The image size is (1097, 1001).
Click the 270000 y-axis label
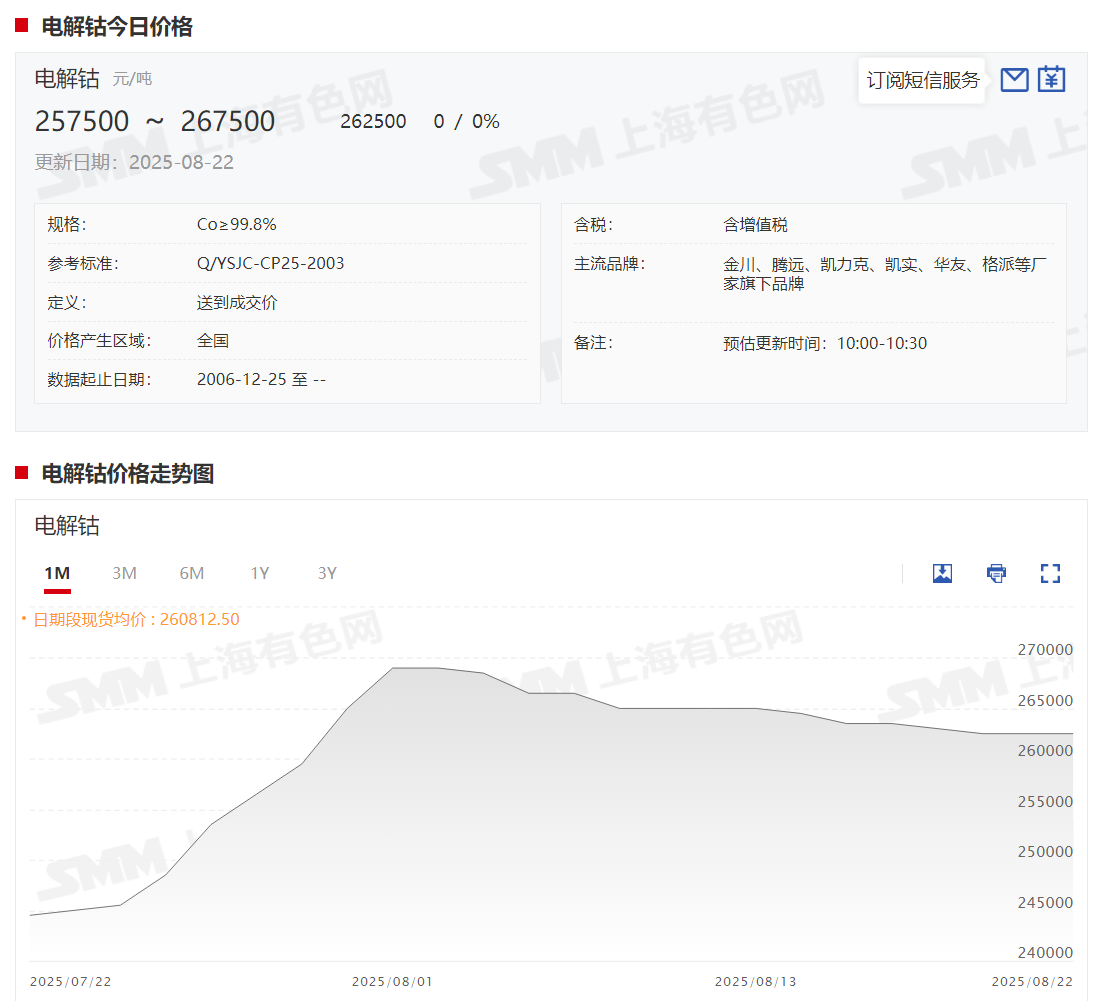click(1045, 650)
